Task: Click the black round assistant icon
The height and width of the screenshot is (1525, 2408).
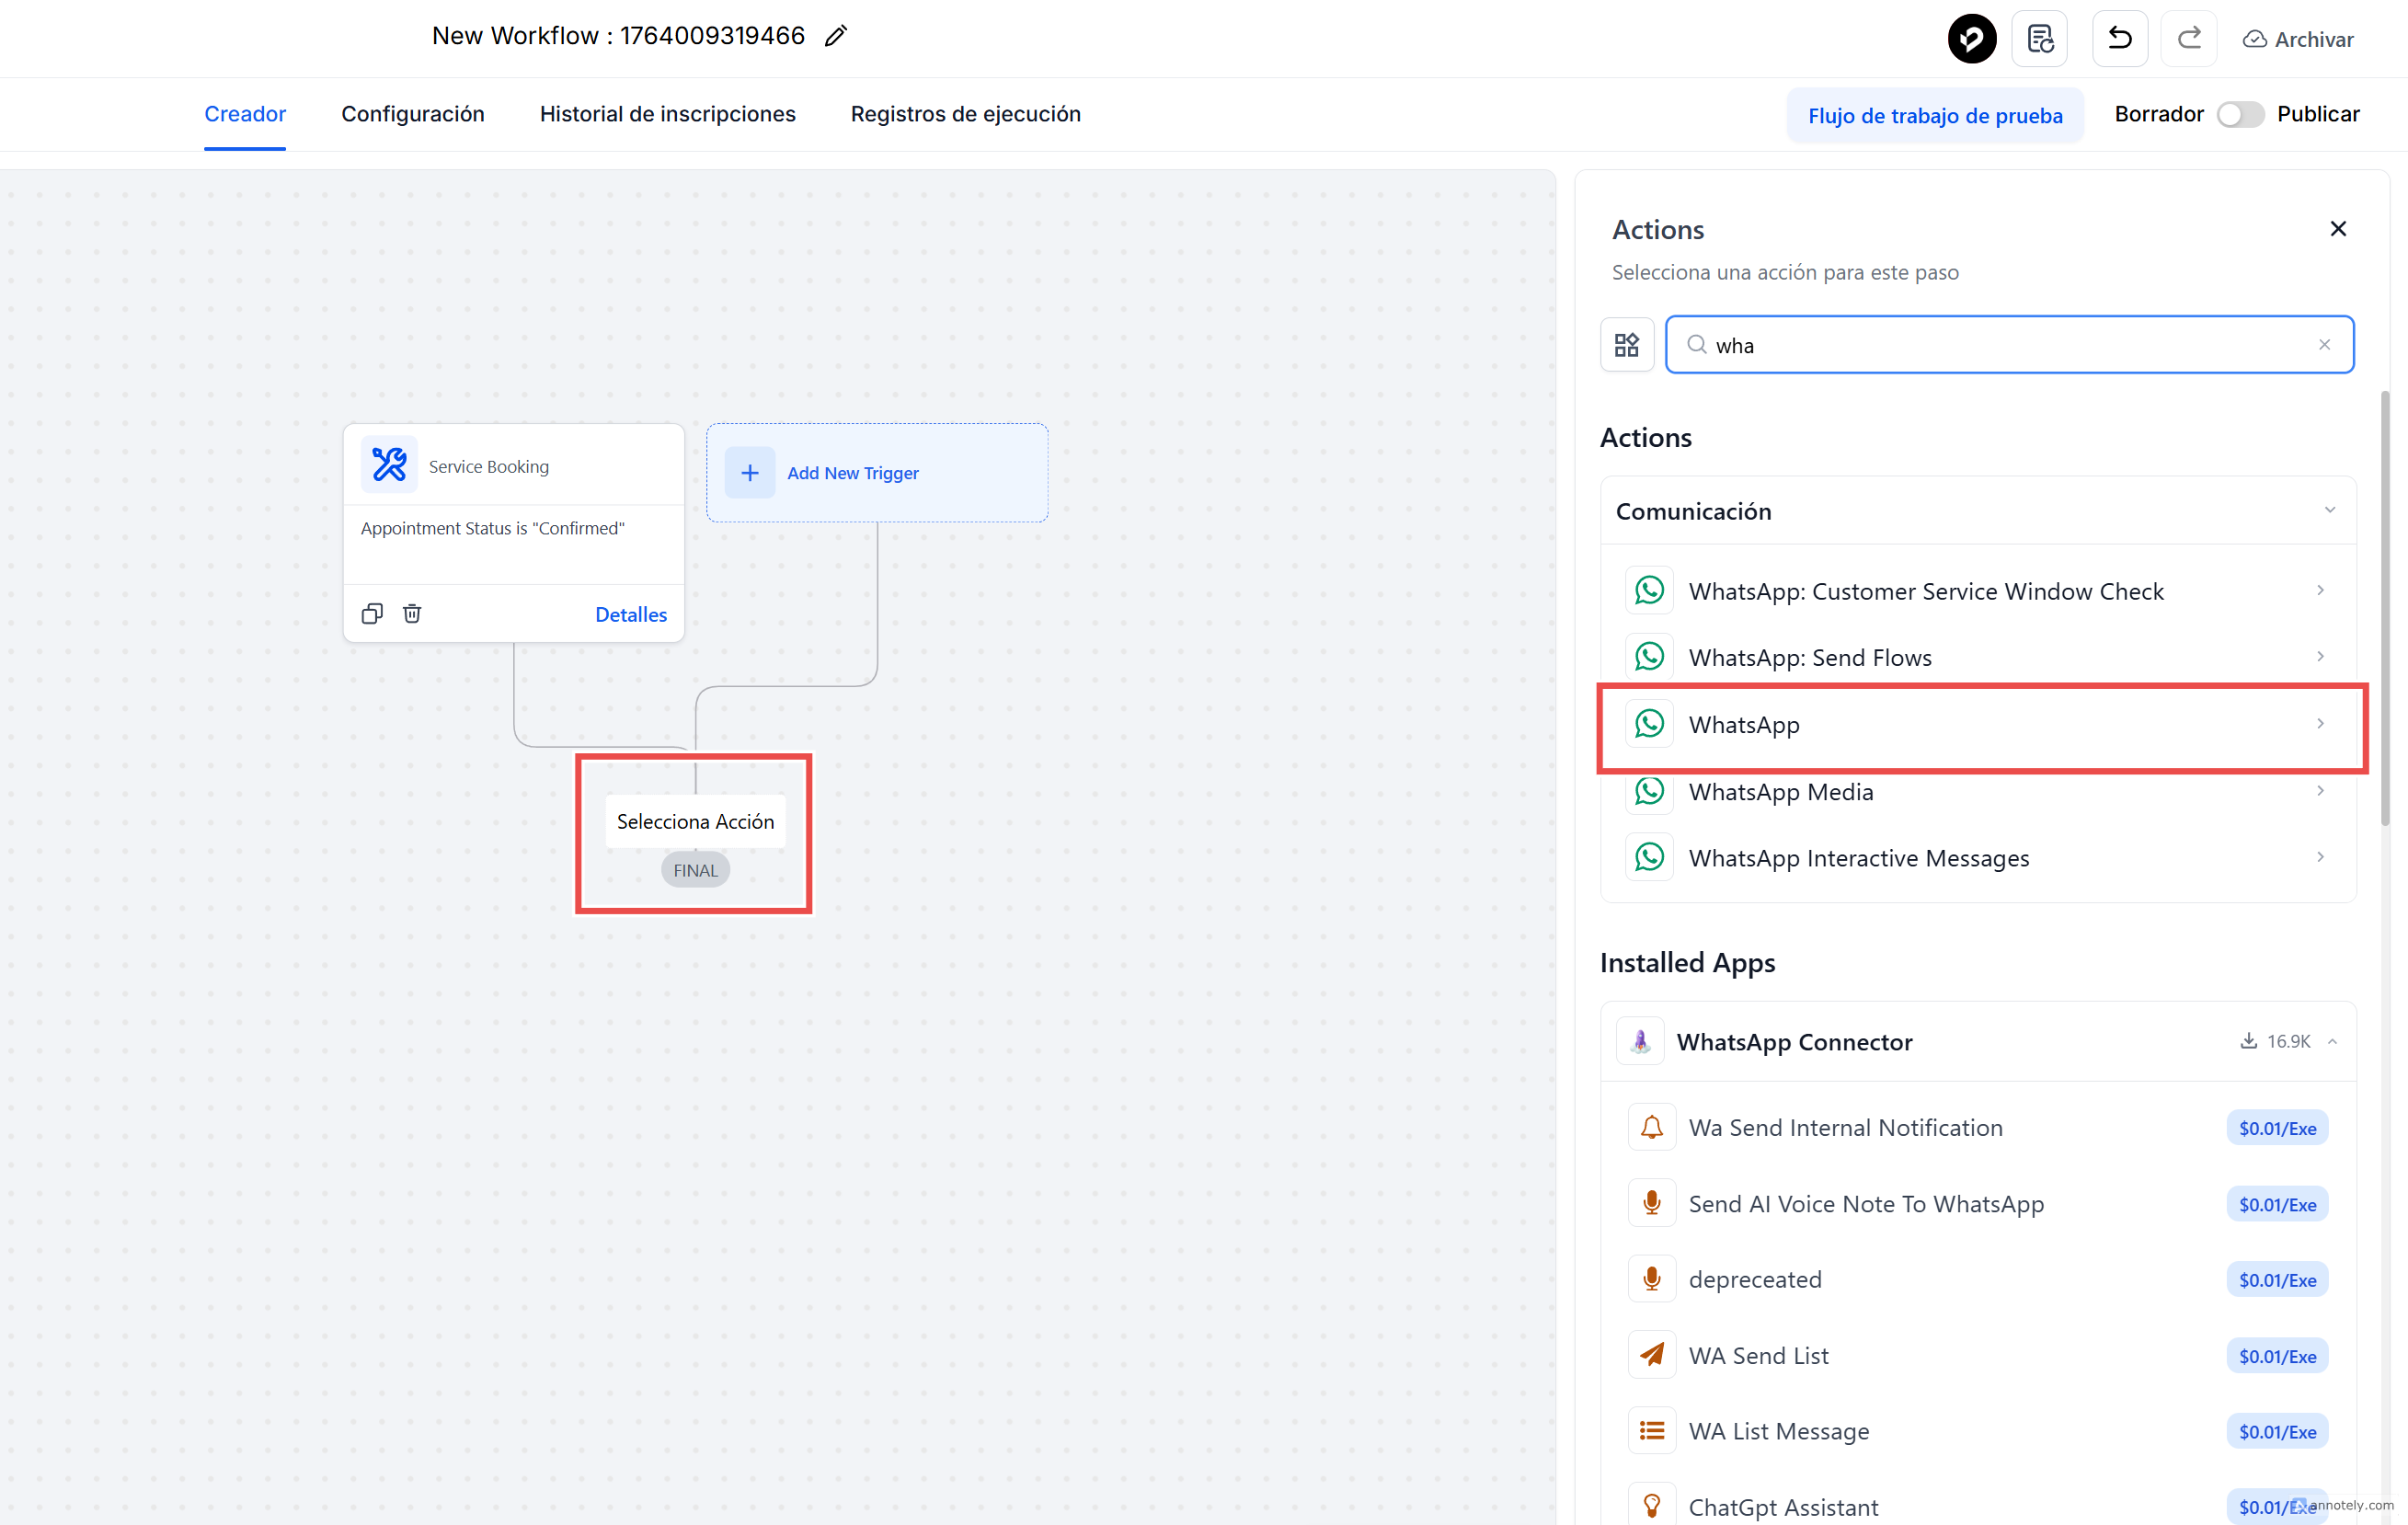Action: click(1971, 39)
